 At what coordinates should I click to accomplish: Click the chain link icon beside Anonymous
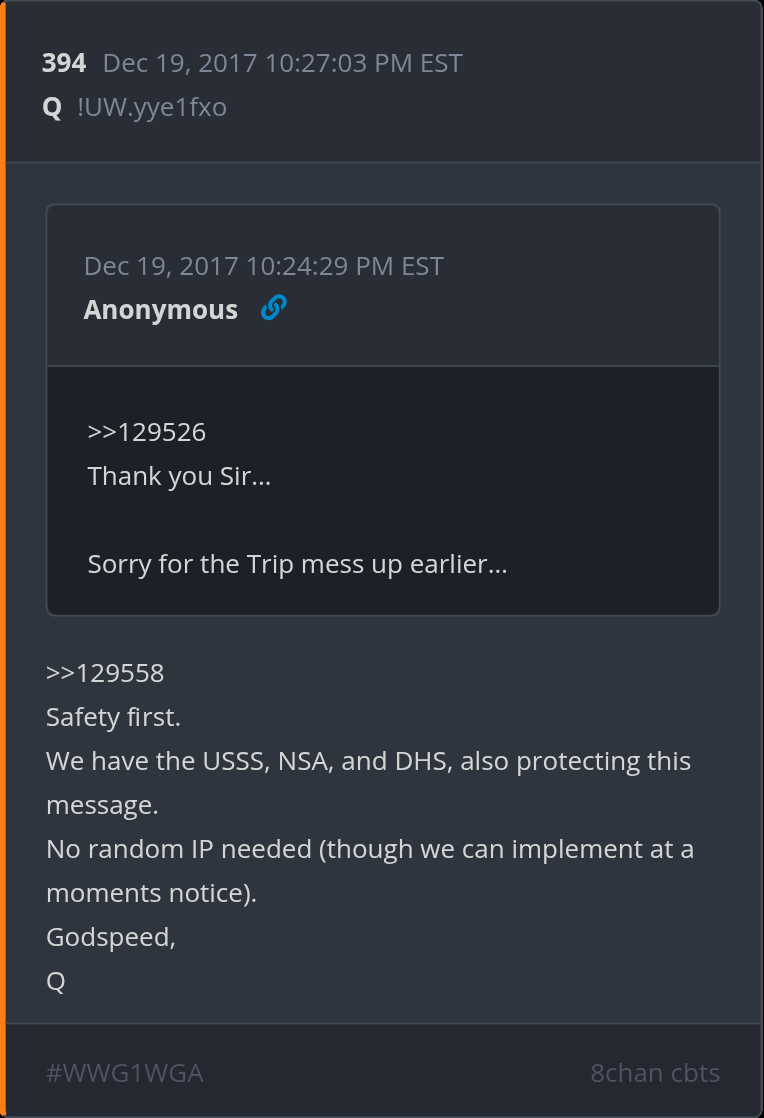[x=273, y=309]
